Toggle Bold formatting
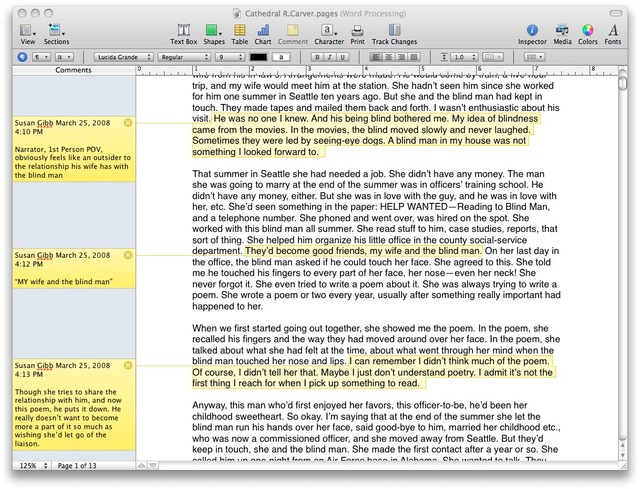Image resolution: width=640 pixels, height=489 pixels. pos(317,57)
